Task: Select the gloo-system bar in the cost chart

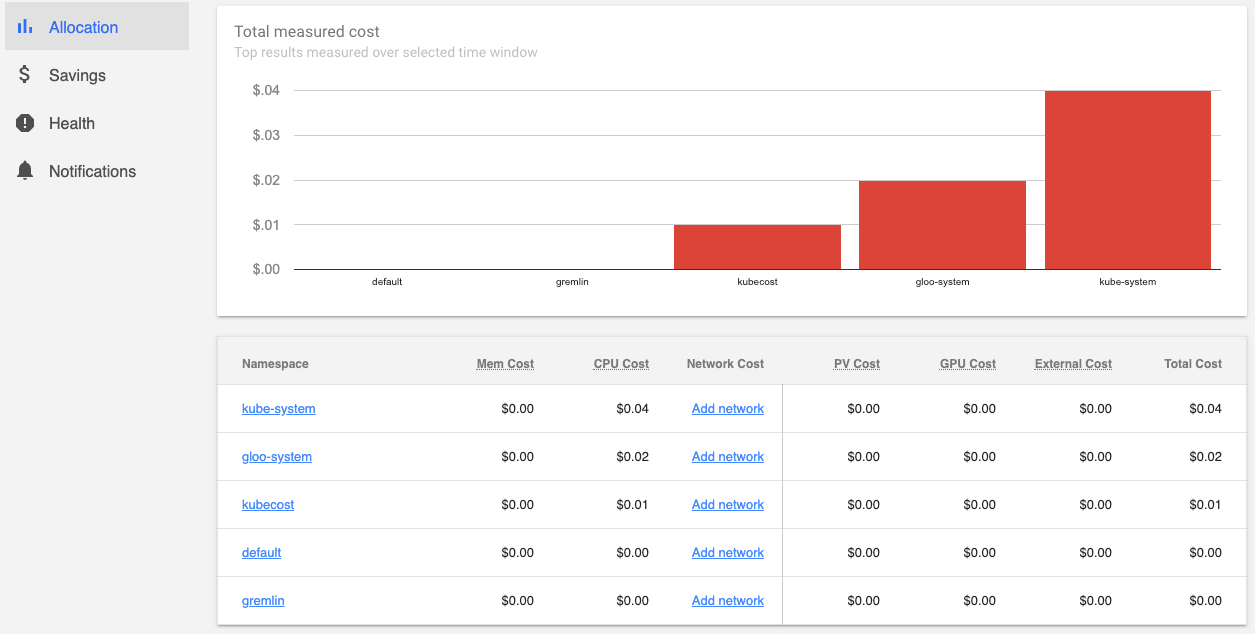Action: point(941,225)
